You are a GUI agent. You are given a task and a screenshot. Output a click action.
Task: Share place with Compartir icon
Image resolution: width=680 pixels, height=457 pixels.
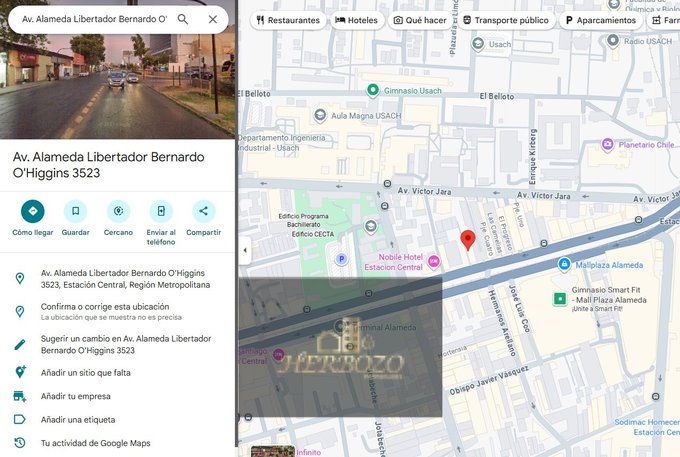pos(203,211)
